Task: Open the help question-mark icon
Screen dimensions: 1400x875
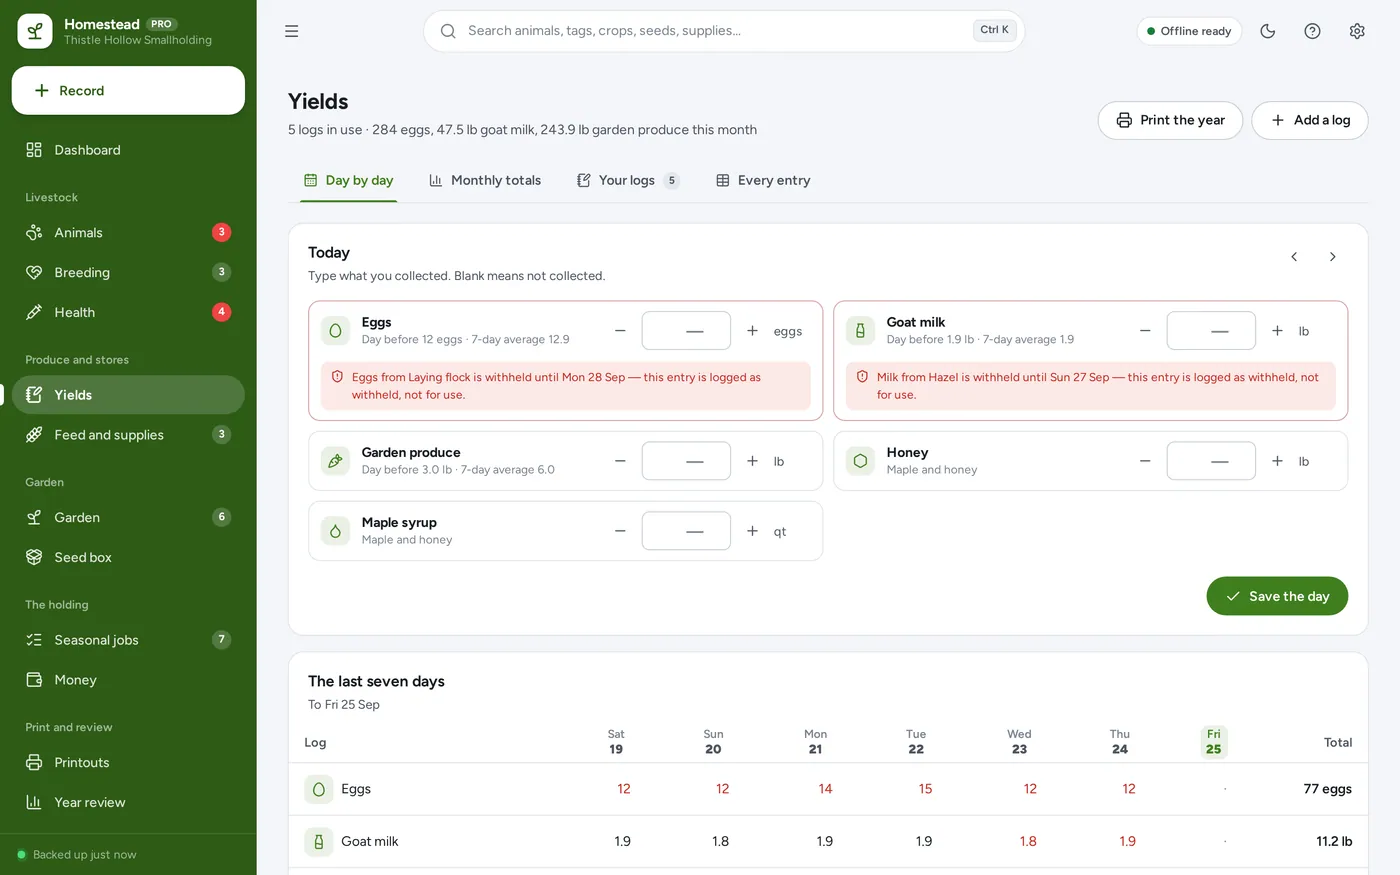Action: tap(1312, 31)
